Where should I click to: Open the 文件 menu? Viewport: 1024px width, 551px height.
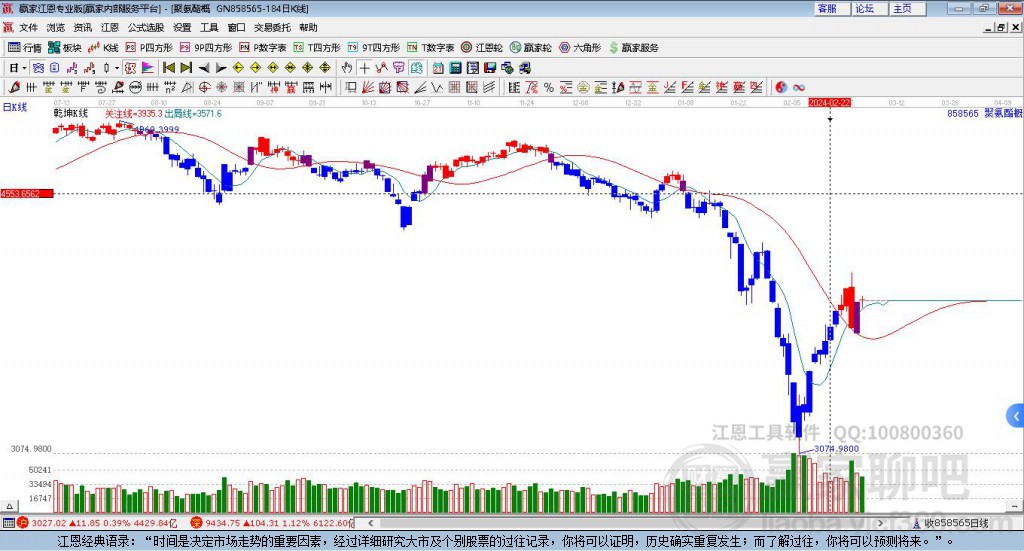tap(29, 27)
